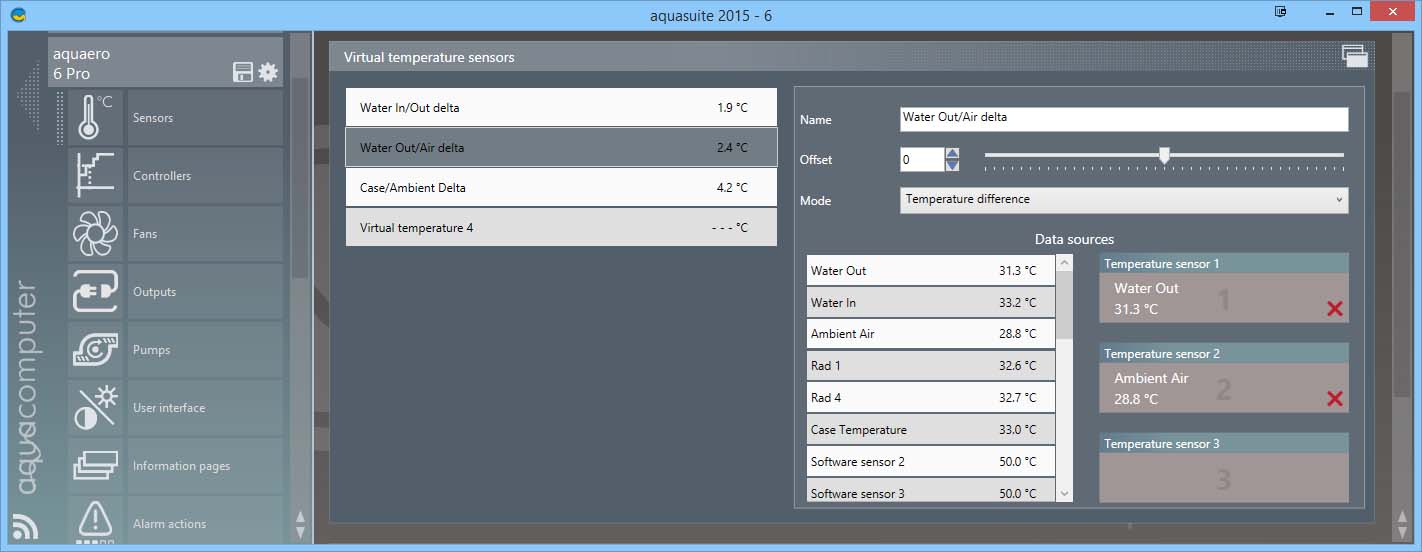This screenshot has width=1422, height=552.
Task: Click the save floppy disk icon
Action: coord(243,72)
